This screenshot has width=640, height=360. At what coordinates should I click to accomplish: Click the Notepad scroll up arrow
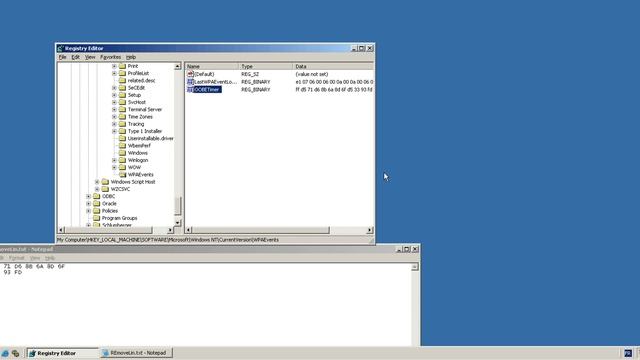point(415,267)
